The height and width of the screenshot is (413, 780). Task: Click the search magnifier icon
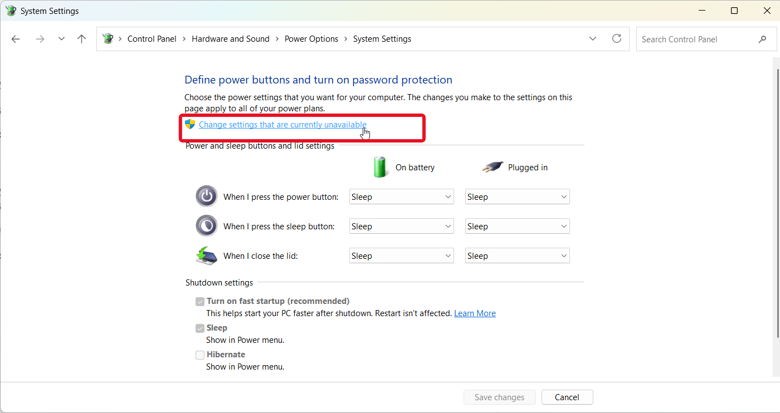pyautogui.click(x=762, y=39)
